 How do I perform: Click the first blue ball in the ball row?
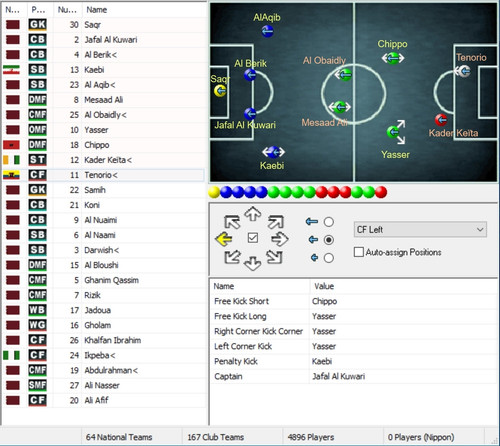coord(226,192)
